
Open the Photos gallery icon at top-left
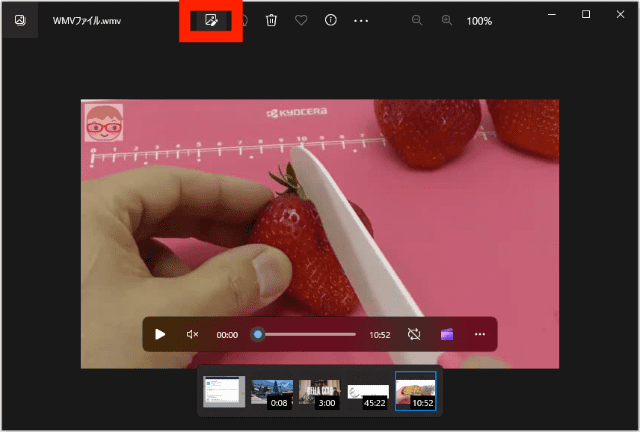(x=20, y=20)
